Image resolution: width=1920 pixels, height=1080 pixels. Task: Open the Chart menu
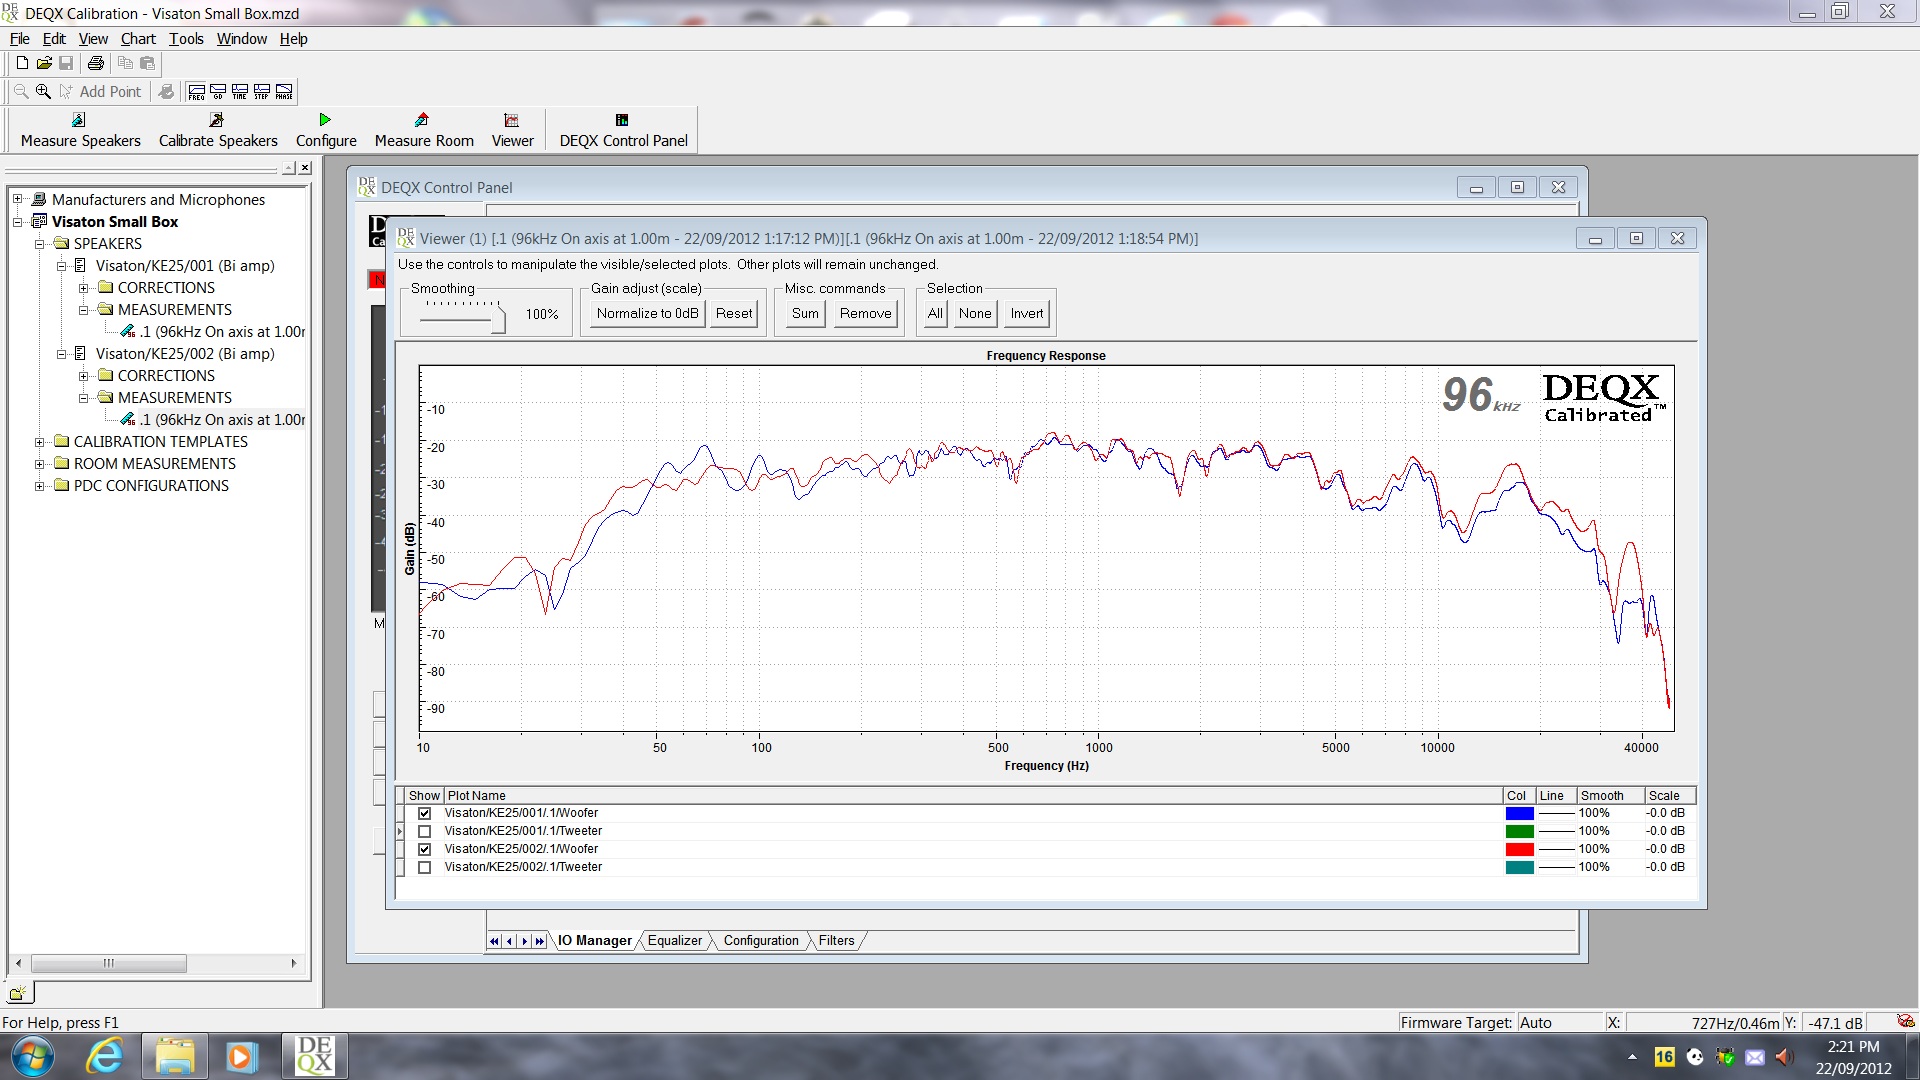coord(138,39)
